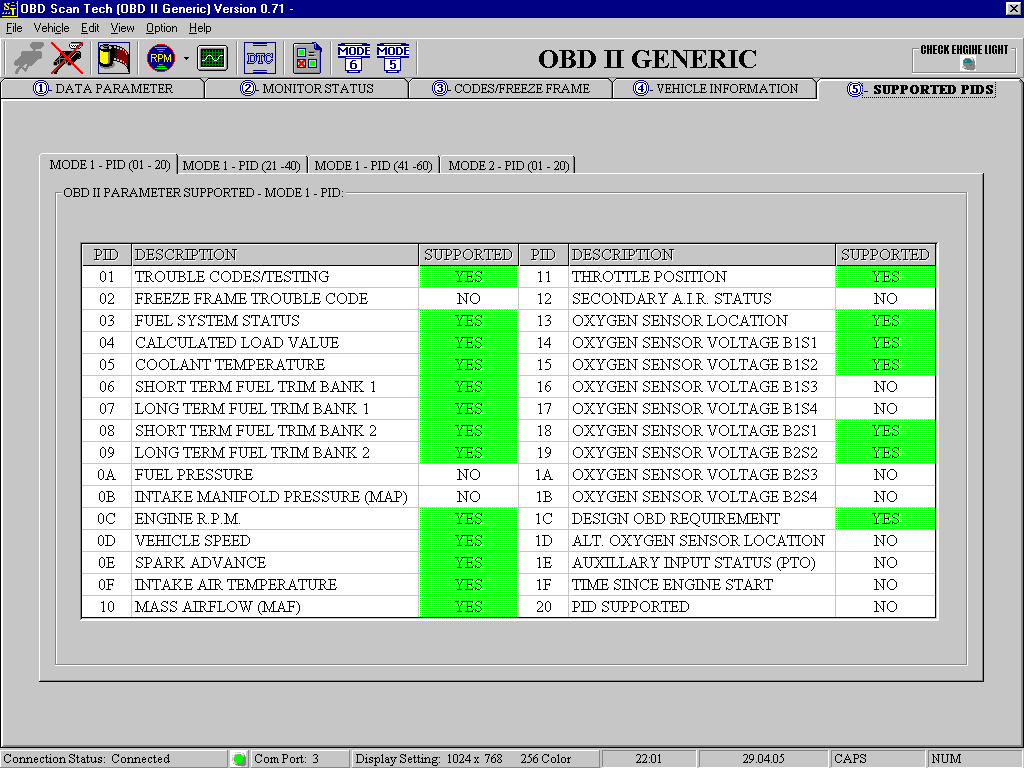The height and width of the screenshot is (768, 1024).
Task: Click the monitor status checklist icon
Action: pos(307,58)
